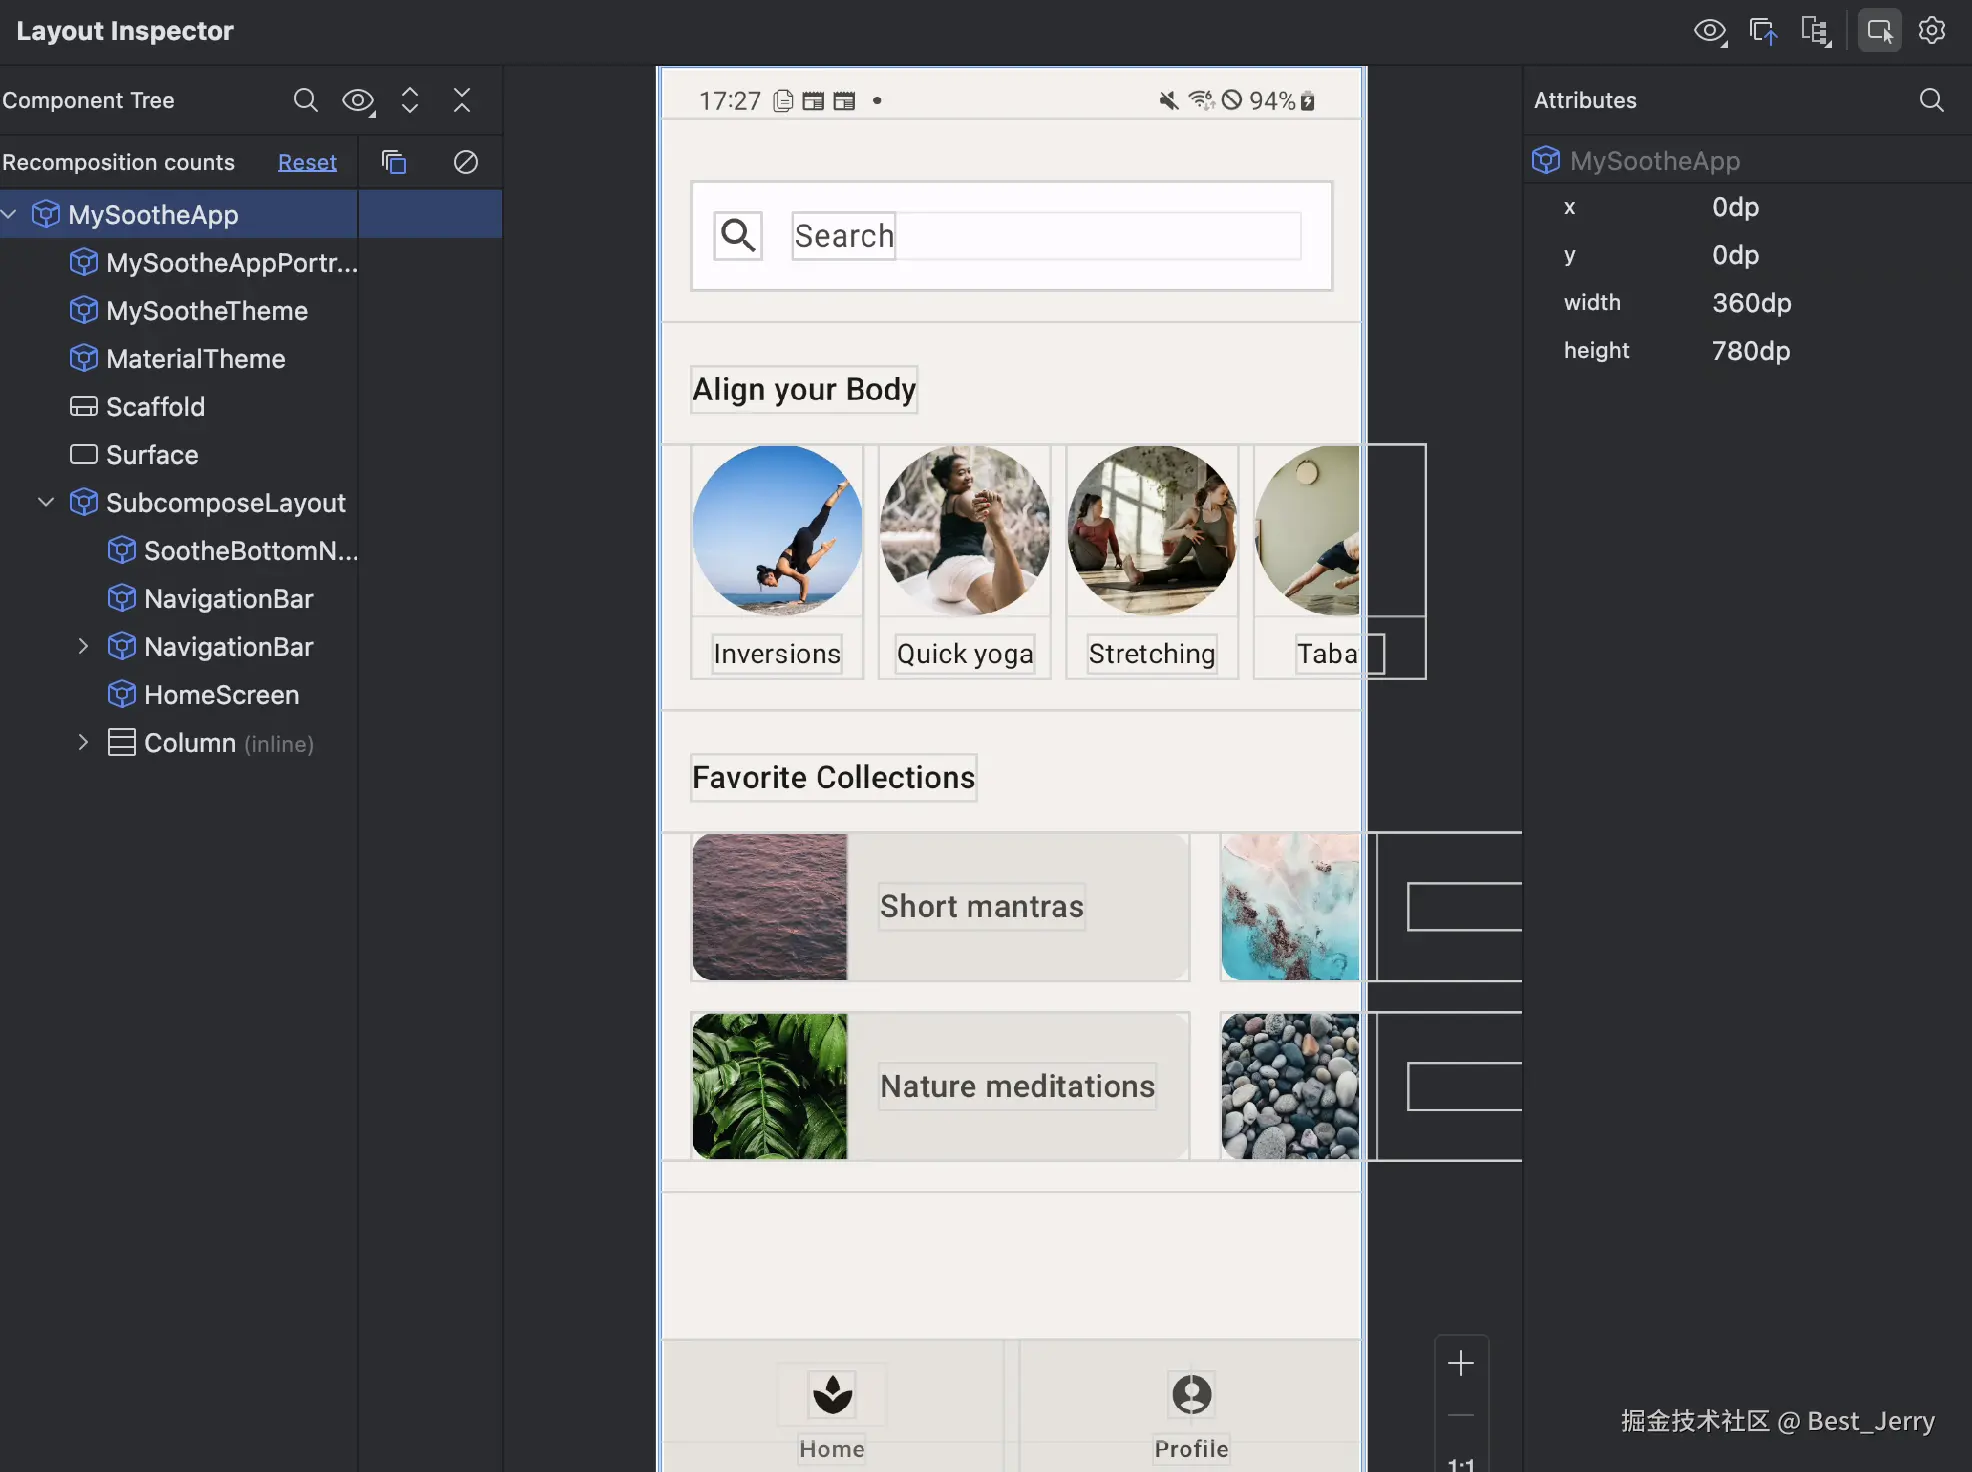This screenshot has width=1972, height=1472.
Task: Toggle Component Tree view options eye
Action: tap(358, 100)
